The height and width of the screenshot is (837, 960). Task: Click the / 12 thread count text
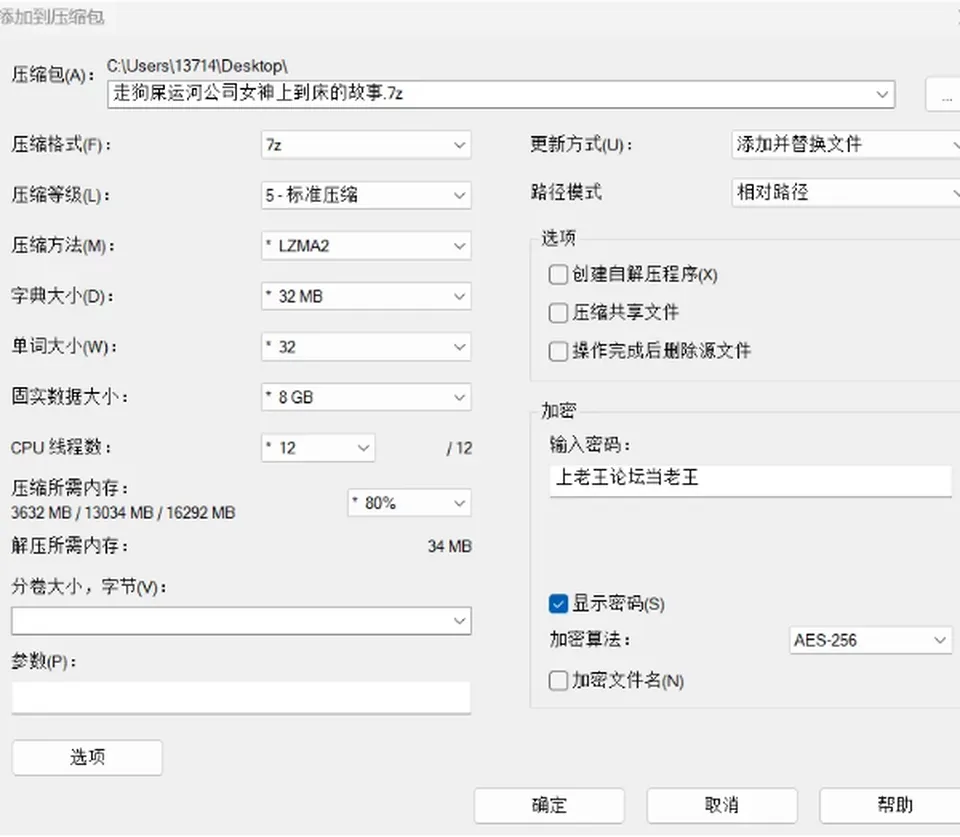point(460,449)
